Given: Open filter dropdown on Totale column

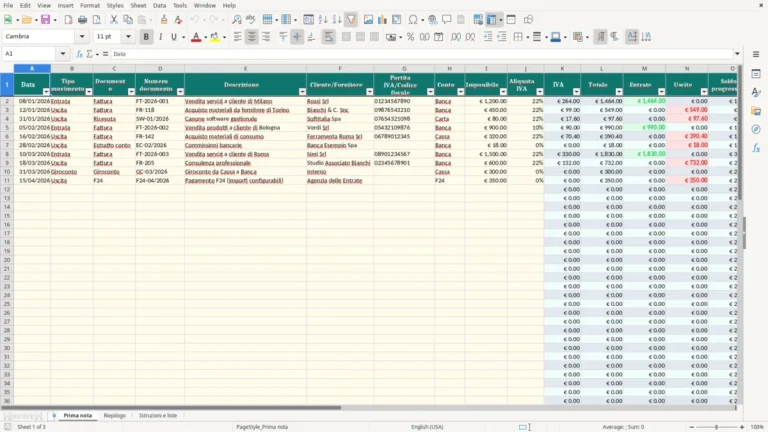Looking at the screenshot, I should (619, 92).
